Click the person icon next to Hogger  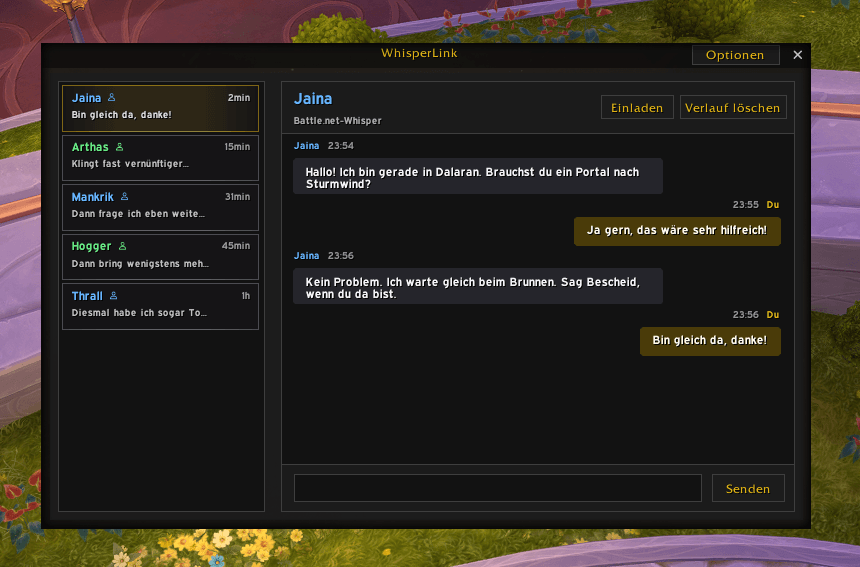122,246
